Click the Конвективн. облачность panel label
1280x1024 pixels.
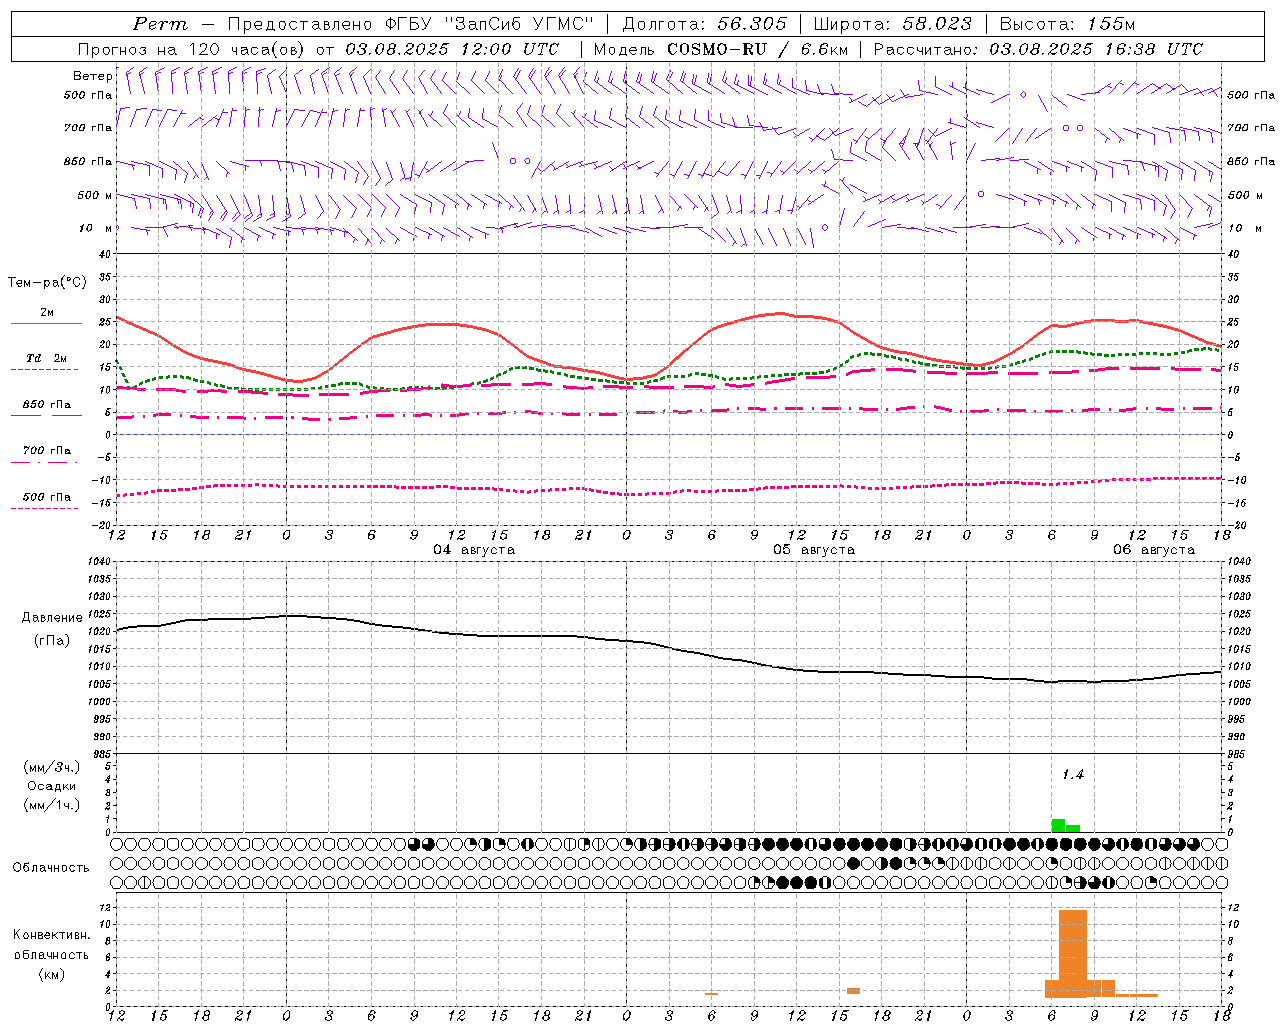tap(51, 945)
